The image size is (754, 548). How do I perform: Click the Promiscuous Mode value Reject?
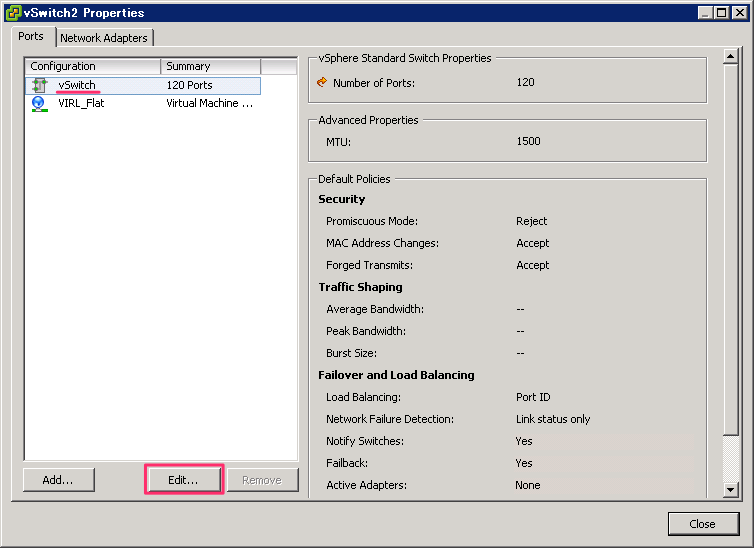(x=531, y=221)
